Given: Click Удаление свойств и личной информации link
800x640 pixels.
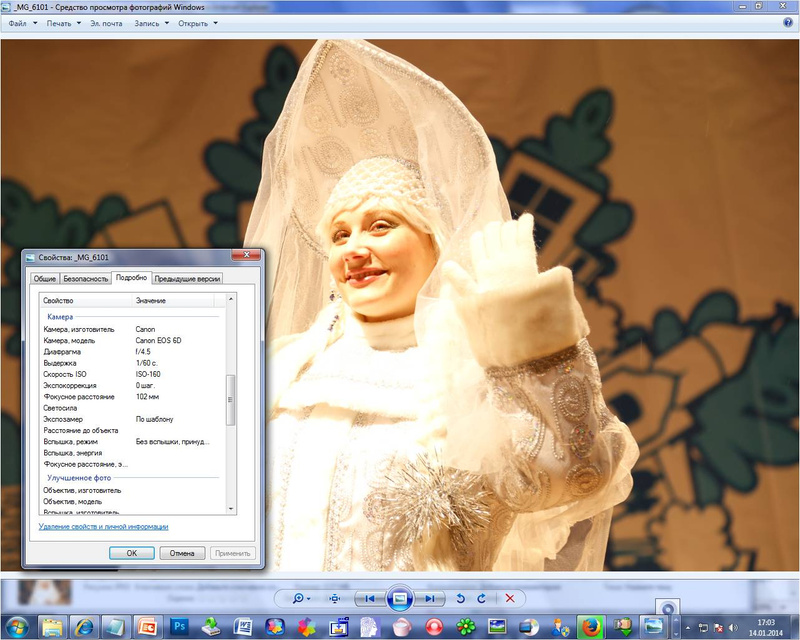Looking at the screenshot, I should click(104, 526).
